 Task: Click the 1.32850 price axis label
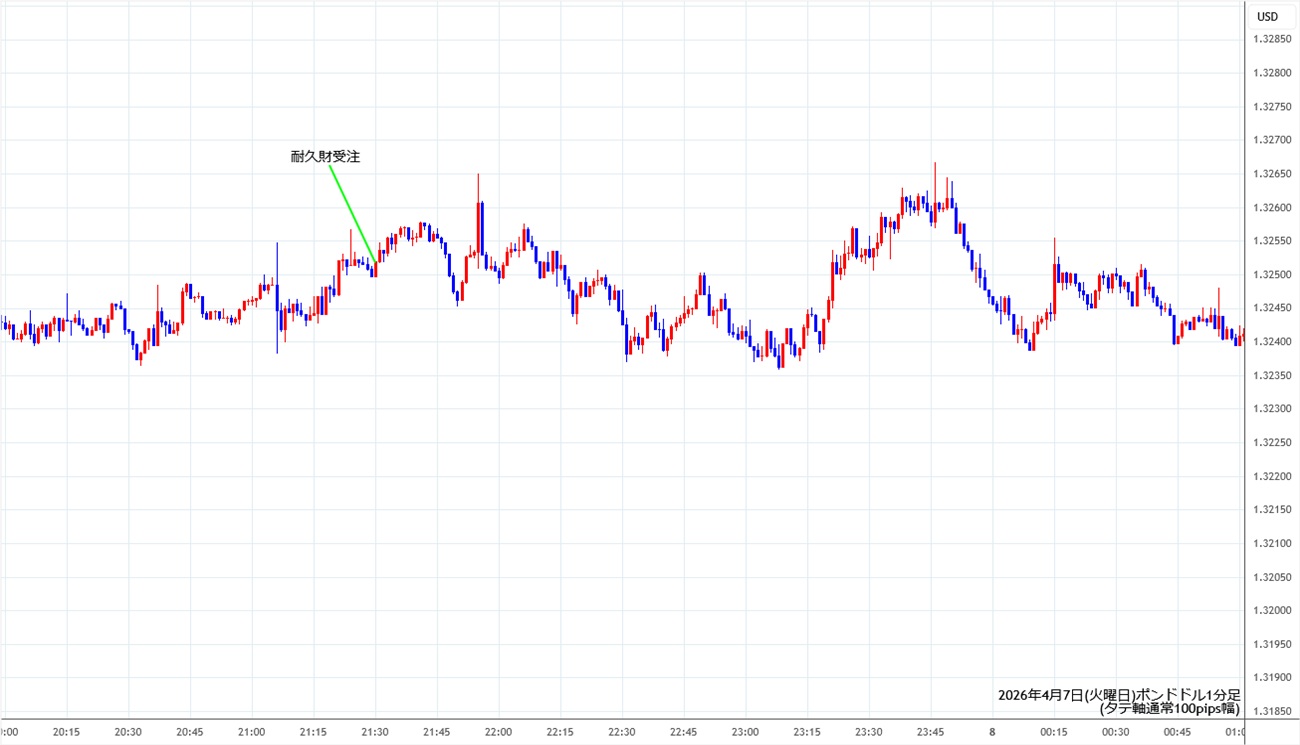tap(1272, 39)
